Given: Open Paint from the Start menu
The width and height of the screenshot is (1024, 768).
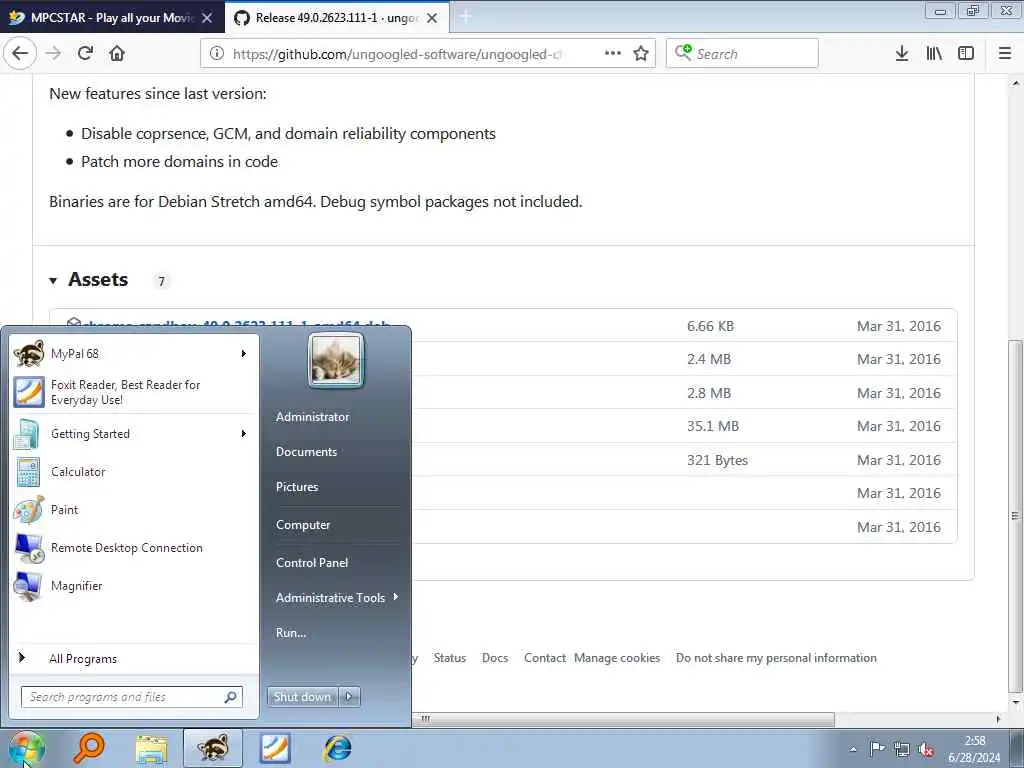Looking at the screenshot, I should click(134, 510).
